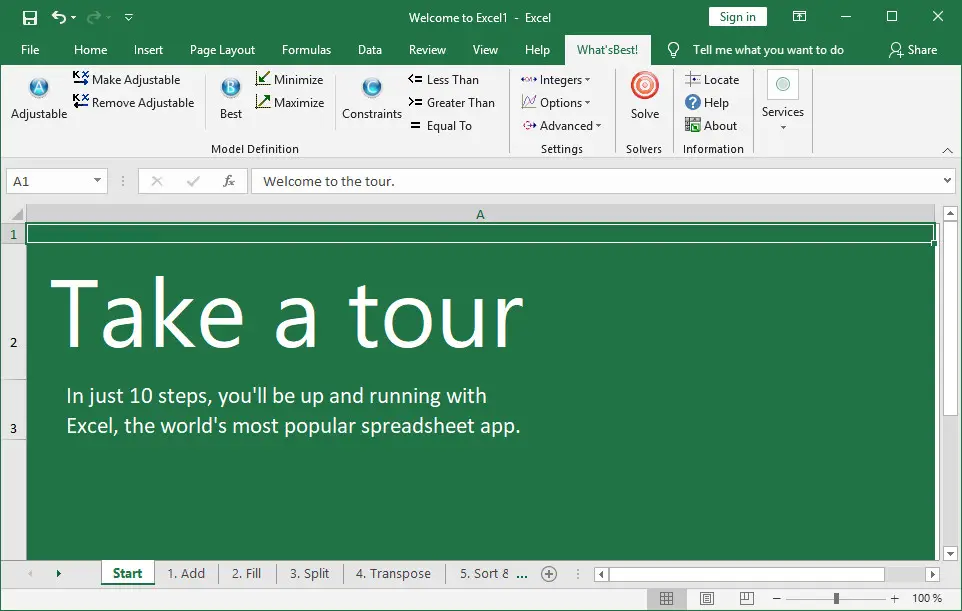Click the Adjustable button with A icon

(x=39, y=98)
